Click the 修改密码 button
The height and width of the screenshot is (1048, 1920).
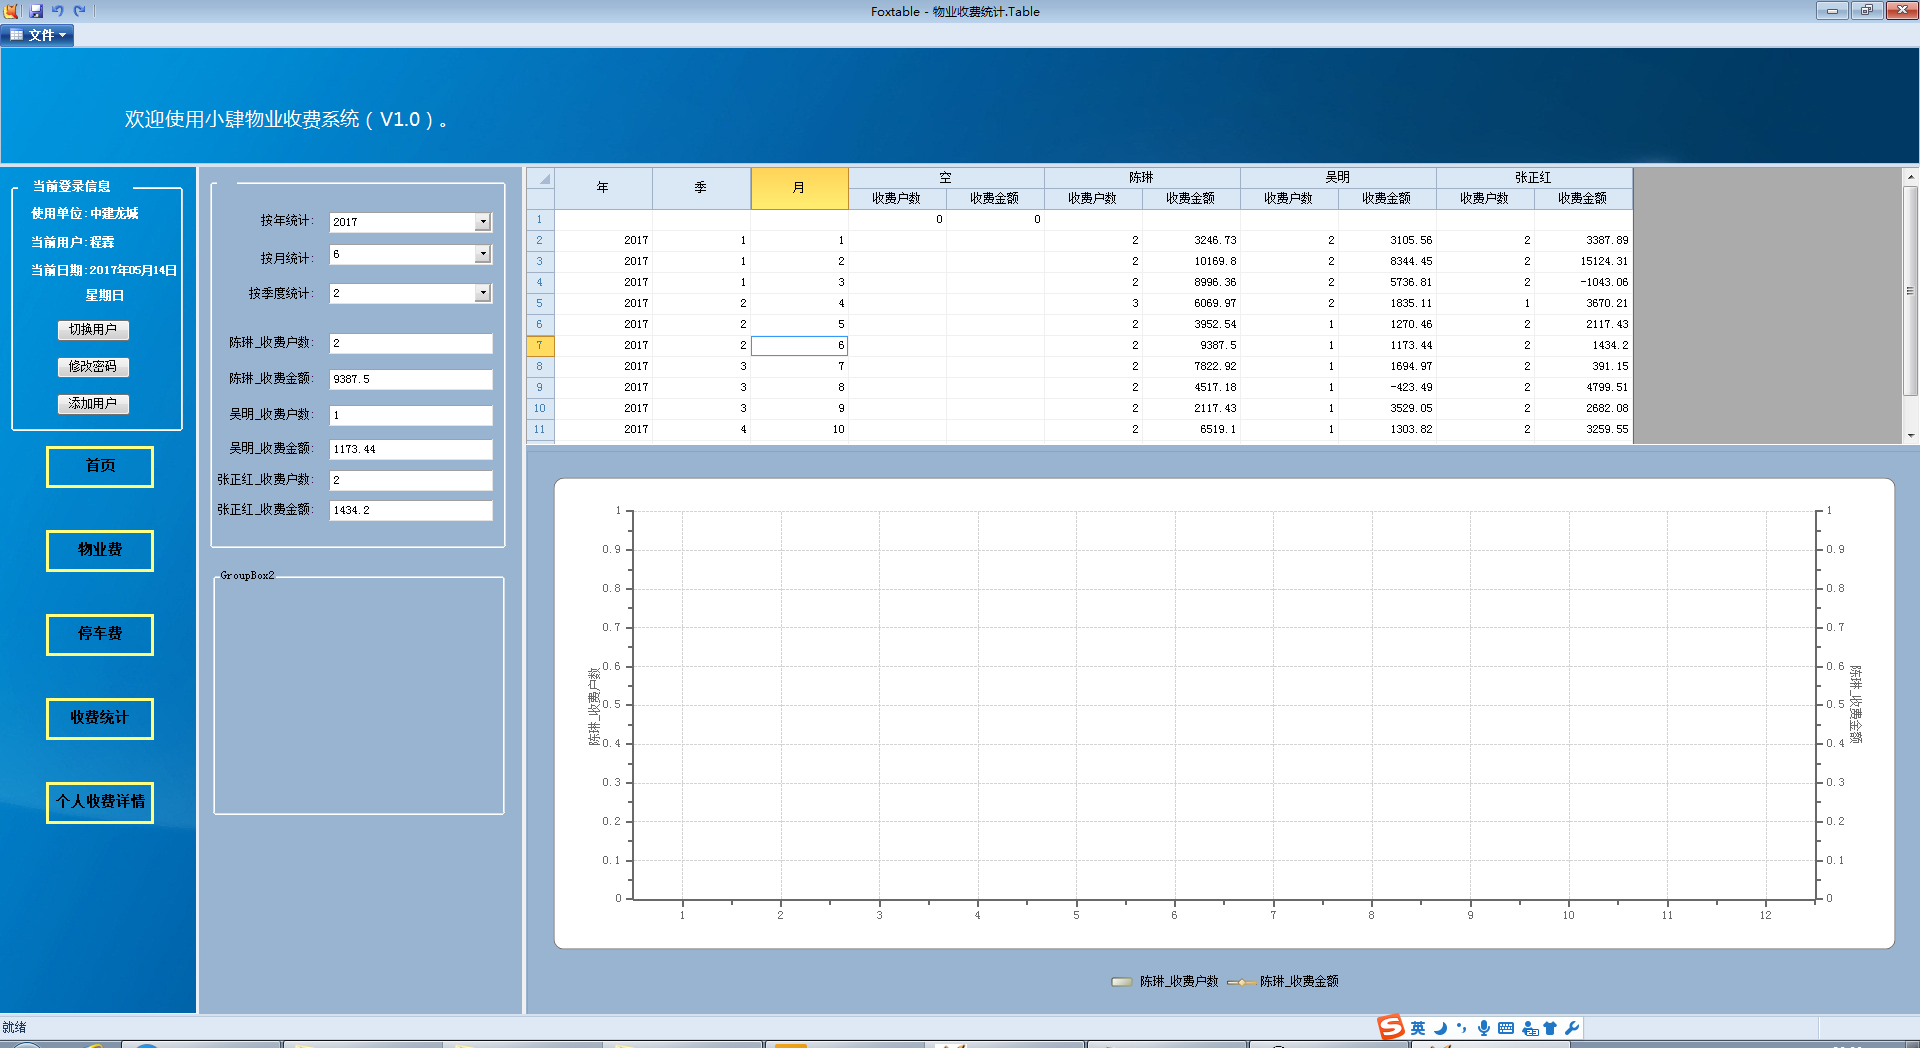tap(93, 366)
